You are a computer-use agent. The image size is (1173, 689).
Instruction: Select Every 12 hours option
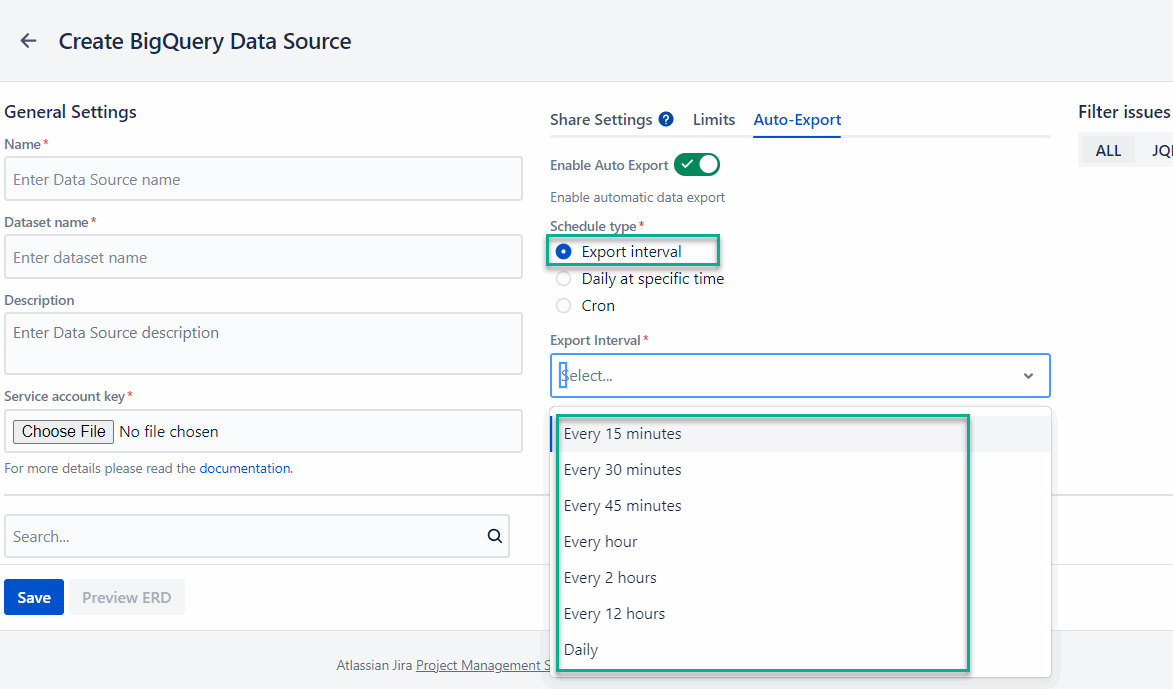point(614,614)
